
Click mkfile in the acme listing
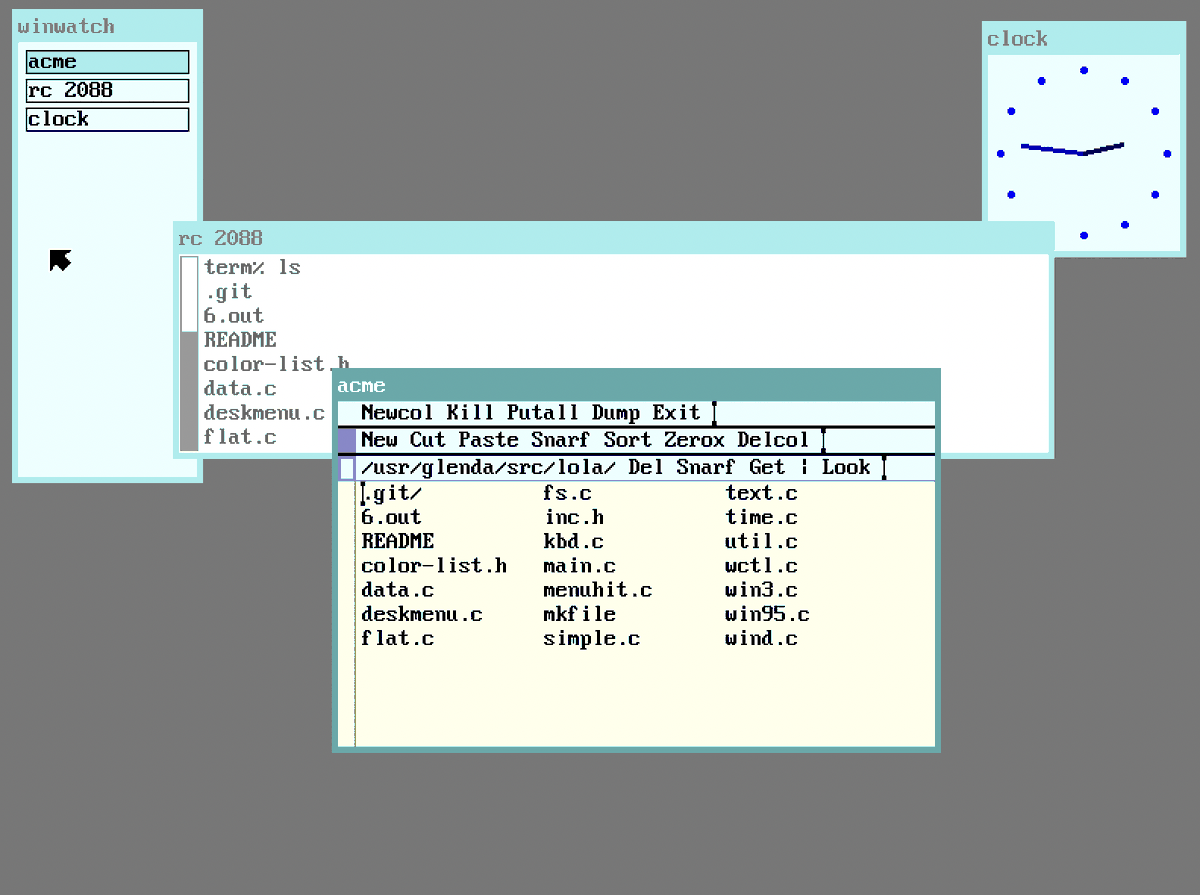(579, 614)
